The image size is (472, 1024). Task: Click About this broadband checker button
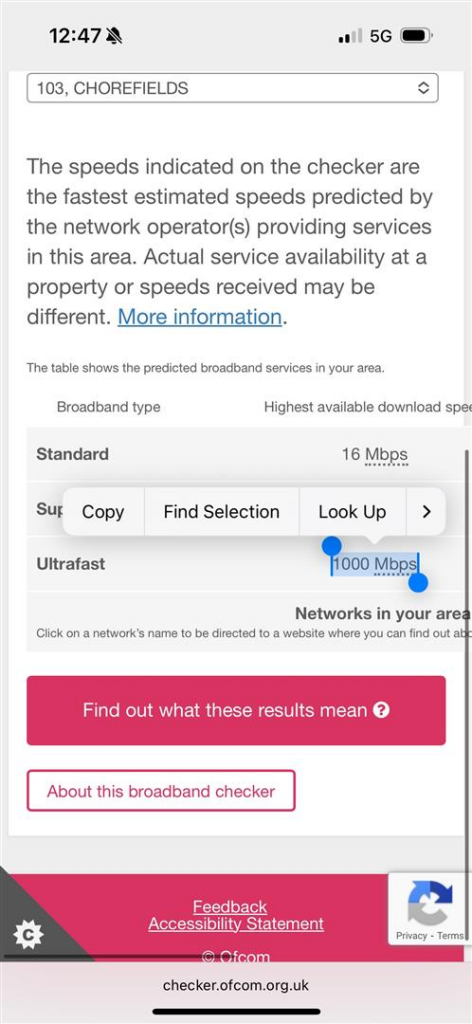coord(161,791)
